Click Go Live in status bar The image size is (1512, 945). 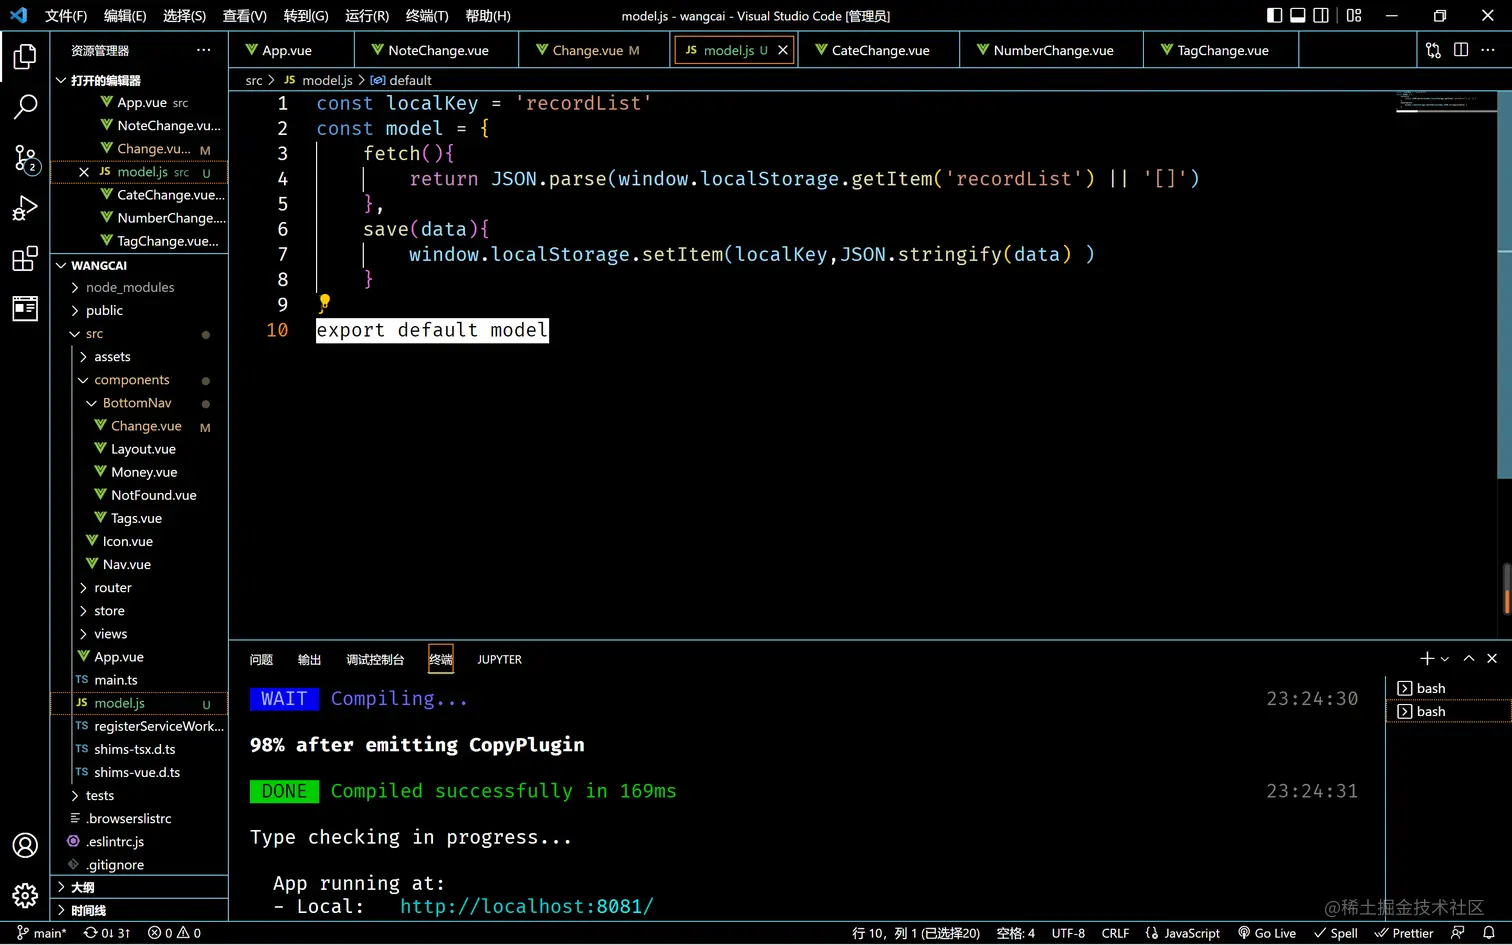point(1267,933)
